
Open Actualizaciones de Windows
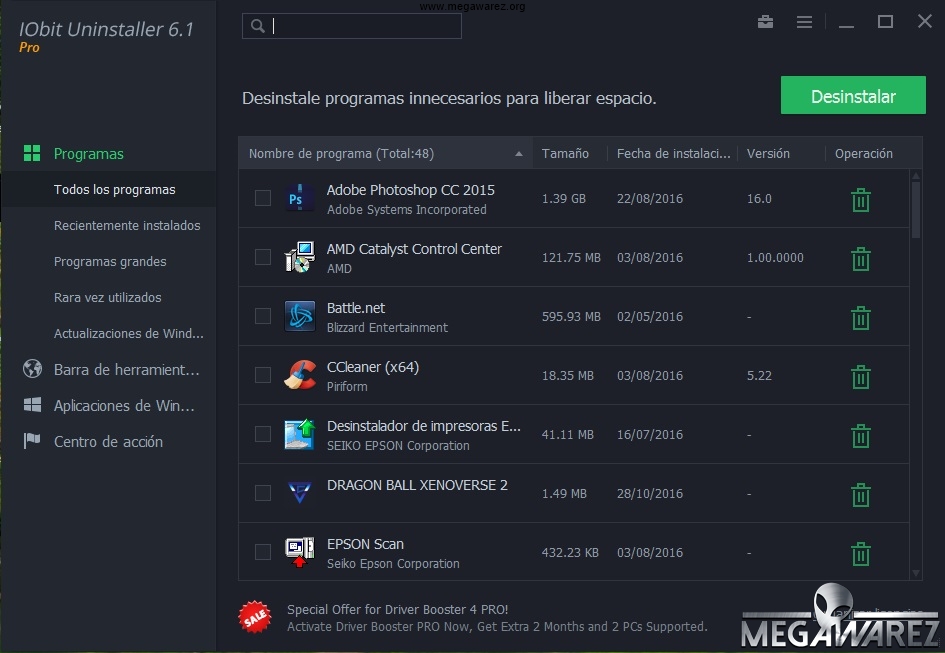[129, 333]
